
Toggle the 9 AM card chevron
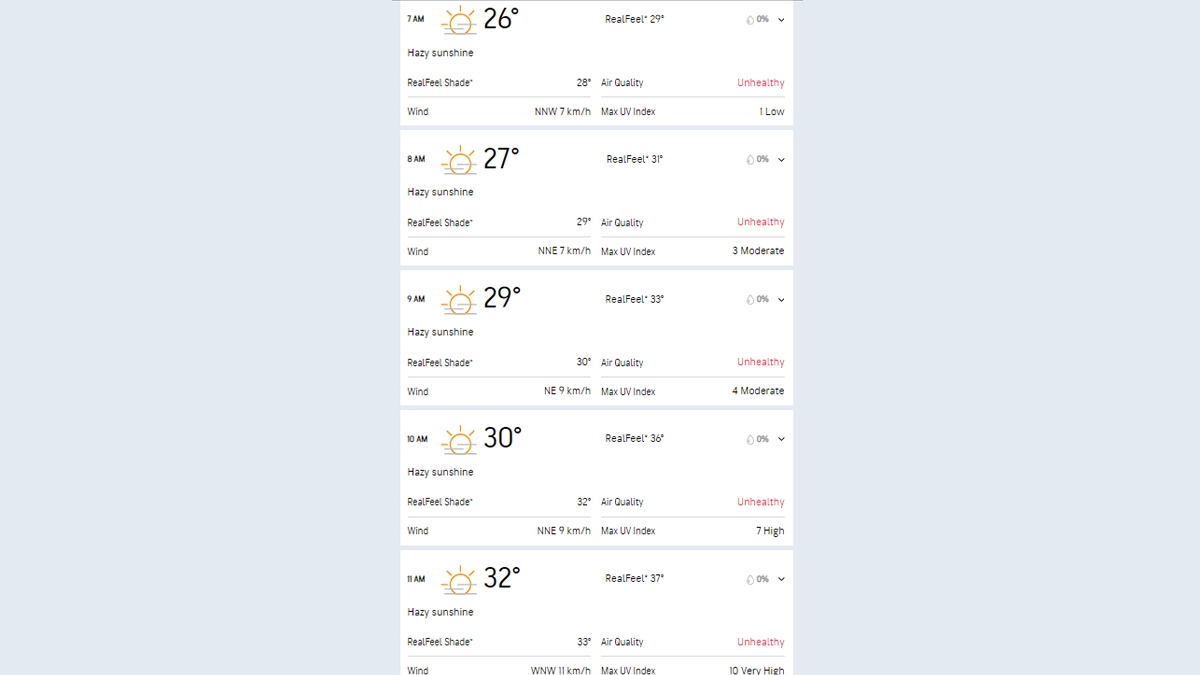pyautogui.click(x=781, y=300)
